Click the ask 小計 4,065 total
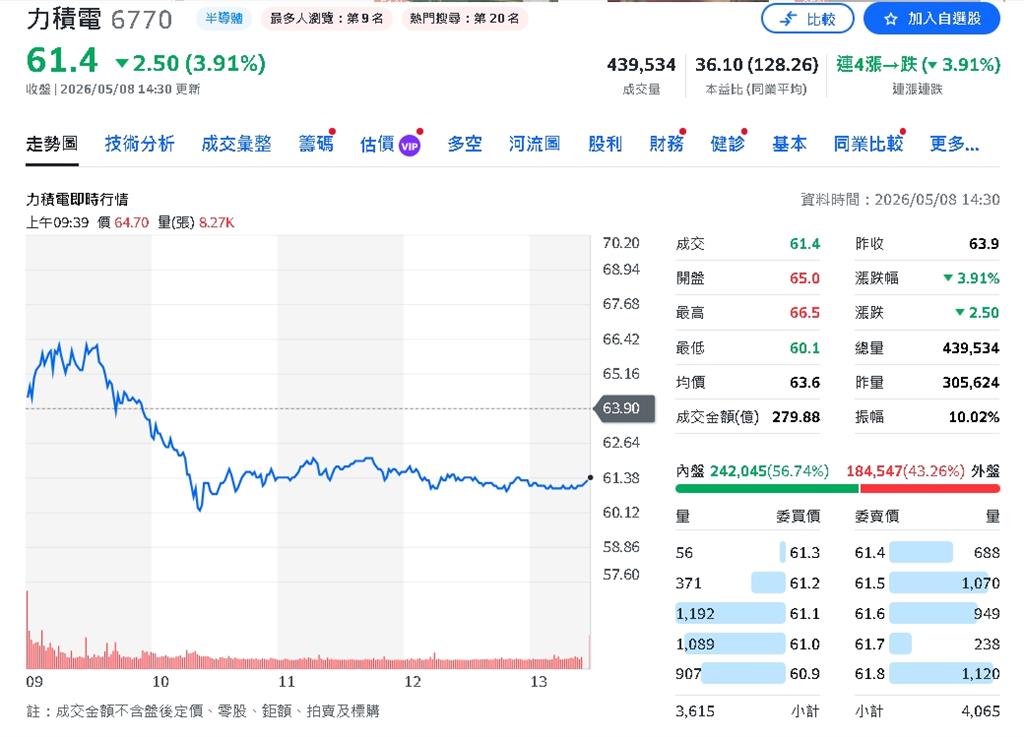Viewport: 1024px width, 737px height. (x=980, y=711)
